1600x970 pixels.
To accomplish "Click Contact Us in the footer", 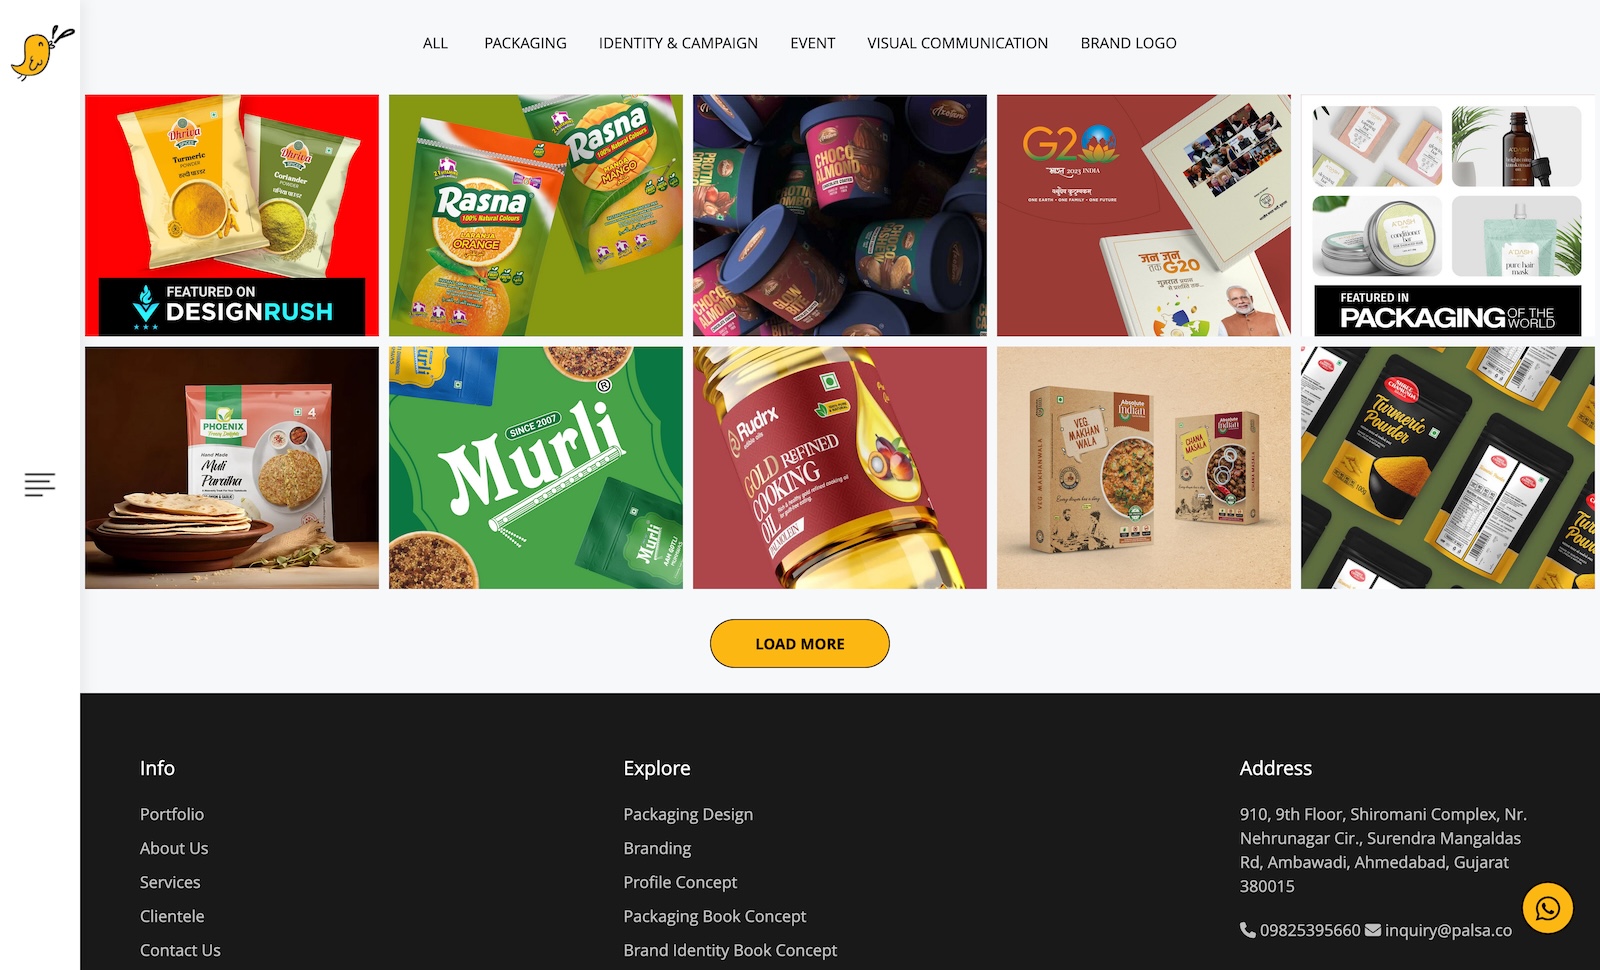I will [x=180, y=950].
